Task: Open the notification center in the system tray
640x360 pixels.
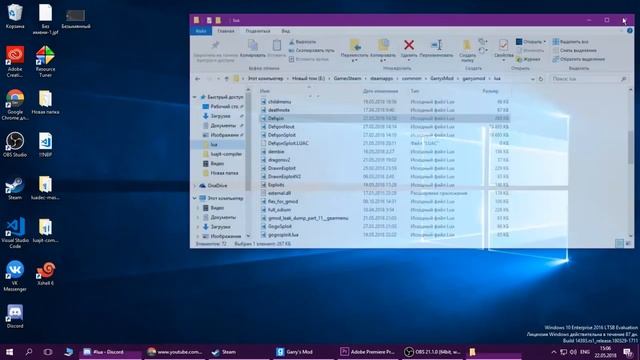Action: pyautogui.click(x=627, y=352)
